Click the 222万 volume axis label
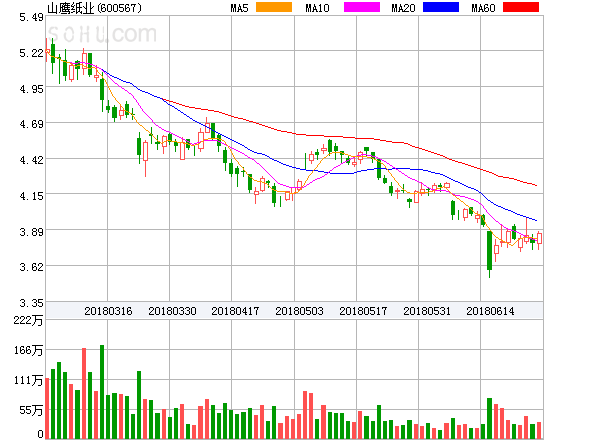 pos(29,321)
